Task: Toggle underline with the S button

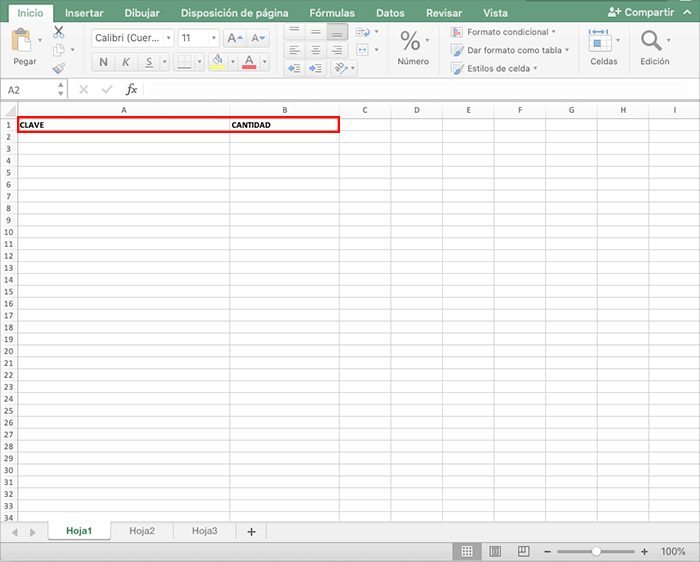Action: (x=149, y=62)
